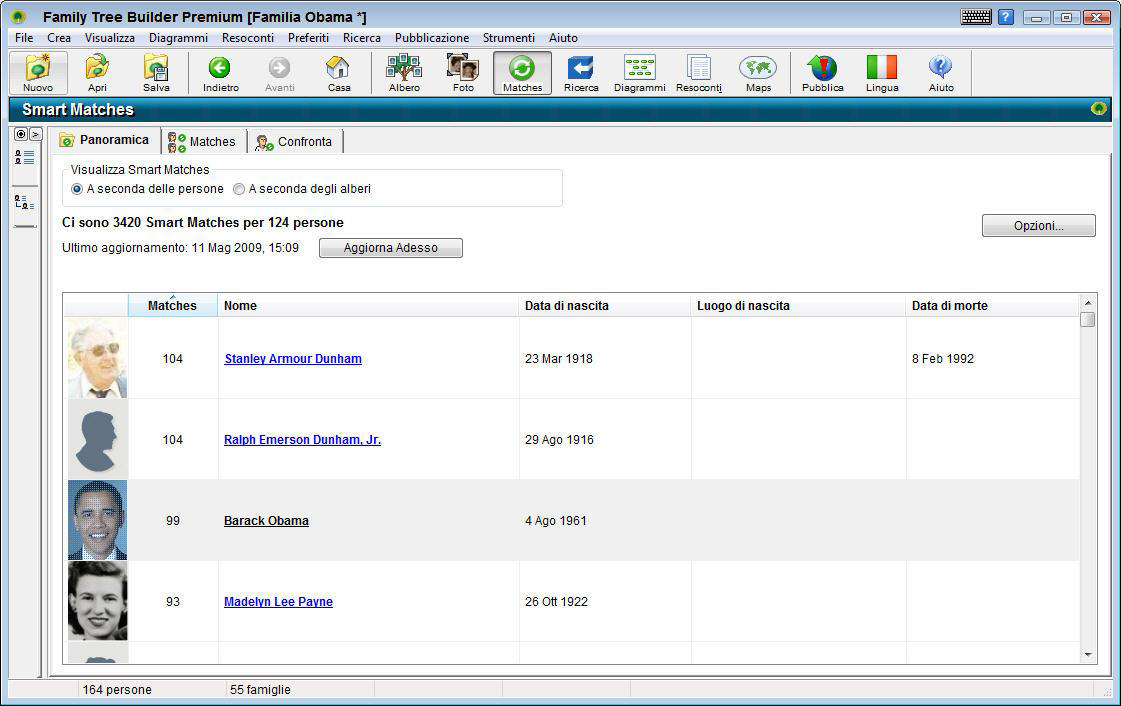Click the Nuovo toolbar icon
This screenshot has width=1121, height=706.
tap(38, 73)
